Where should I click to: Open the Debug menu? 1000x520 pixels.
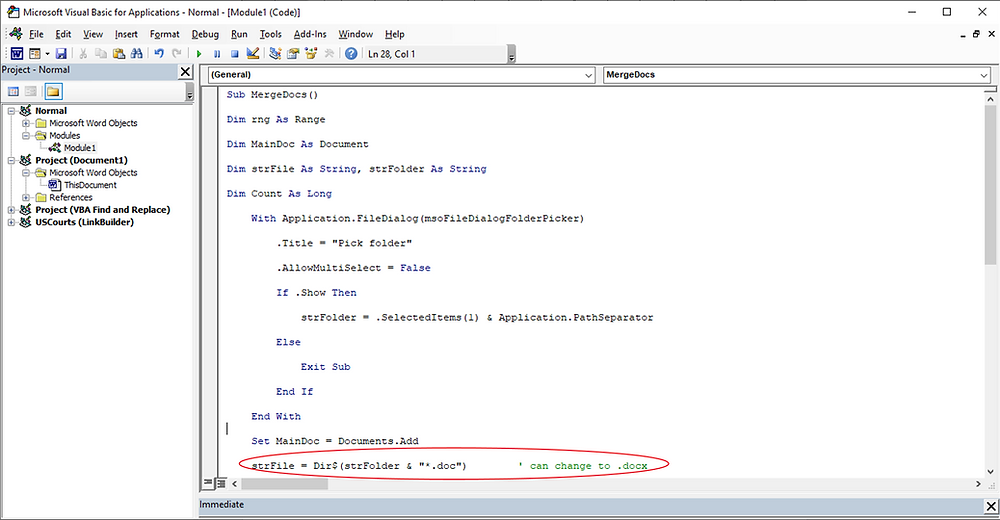[205, 34]
